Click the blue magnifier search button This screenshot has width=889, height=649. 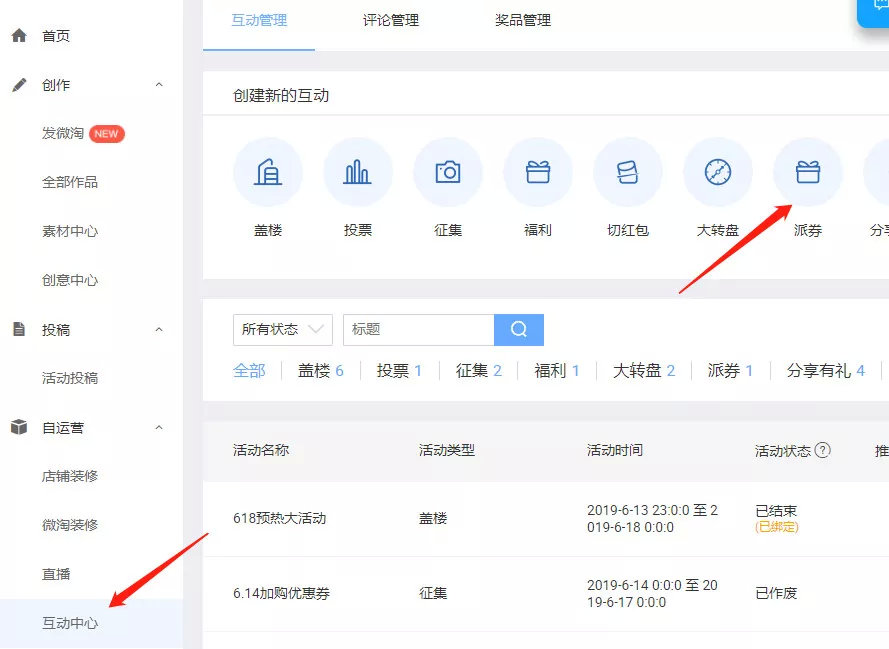(x=519, y=329)
